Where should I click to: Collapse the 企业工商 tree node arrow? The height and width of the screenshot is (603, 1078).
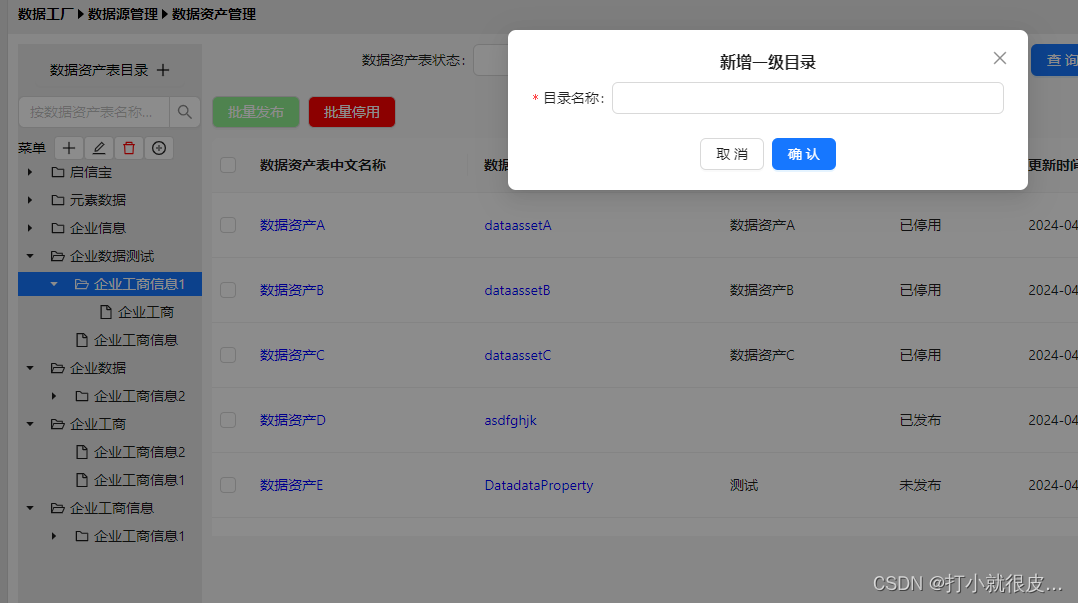pyautogui.click(x=30, y=424)
